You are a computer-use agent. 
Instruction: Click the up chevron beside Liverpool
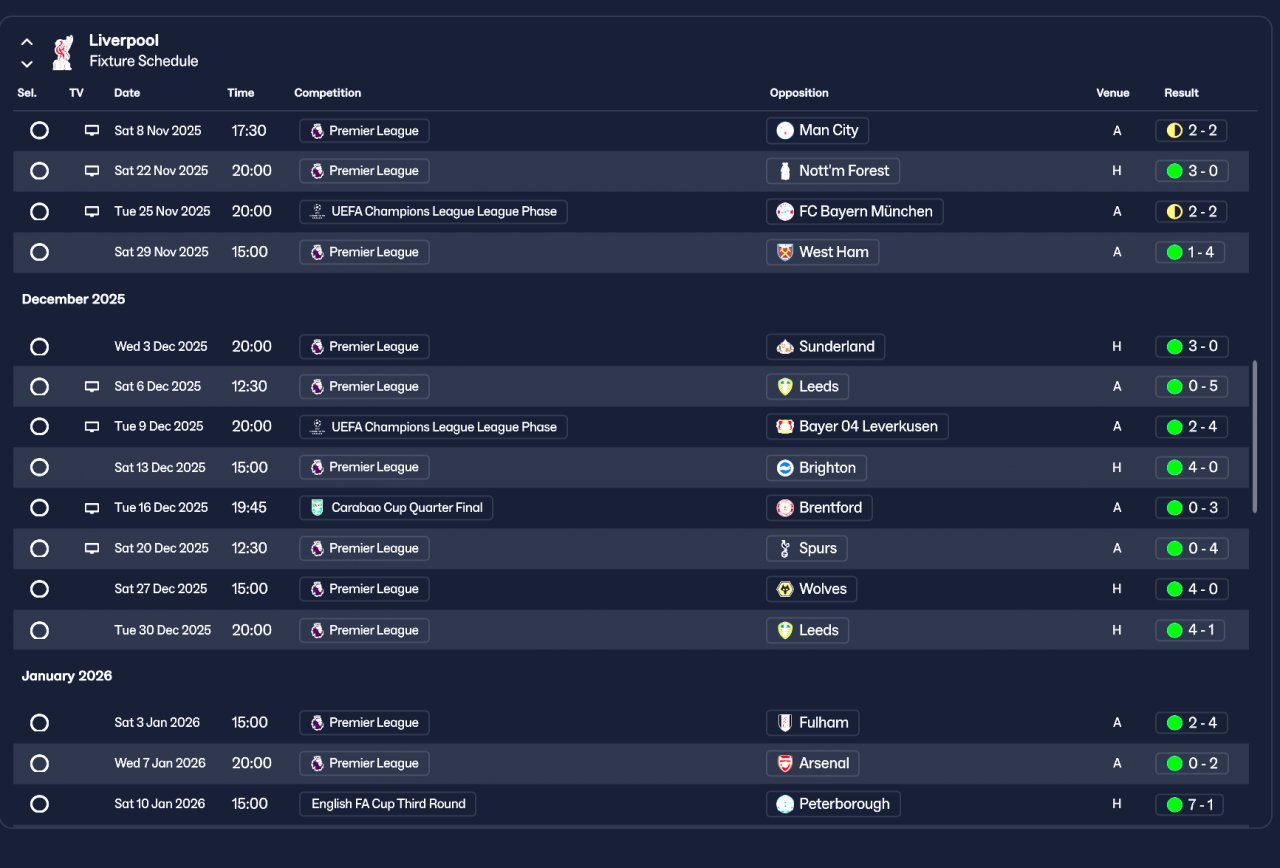click(x=27, y=42)
